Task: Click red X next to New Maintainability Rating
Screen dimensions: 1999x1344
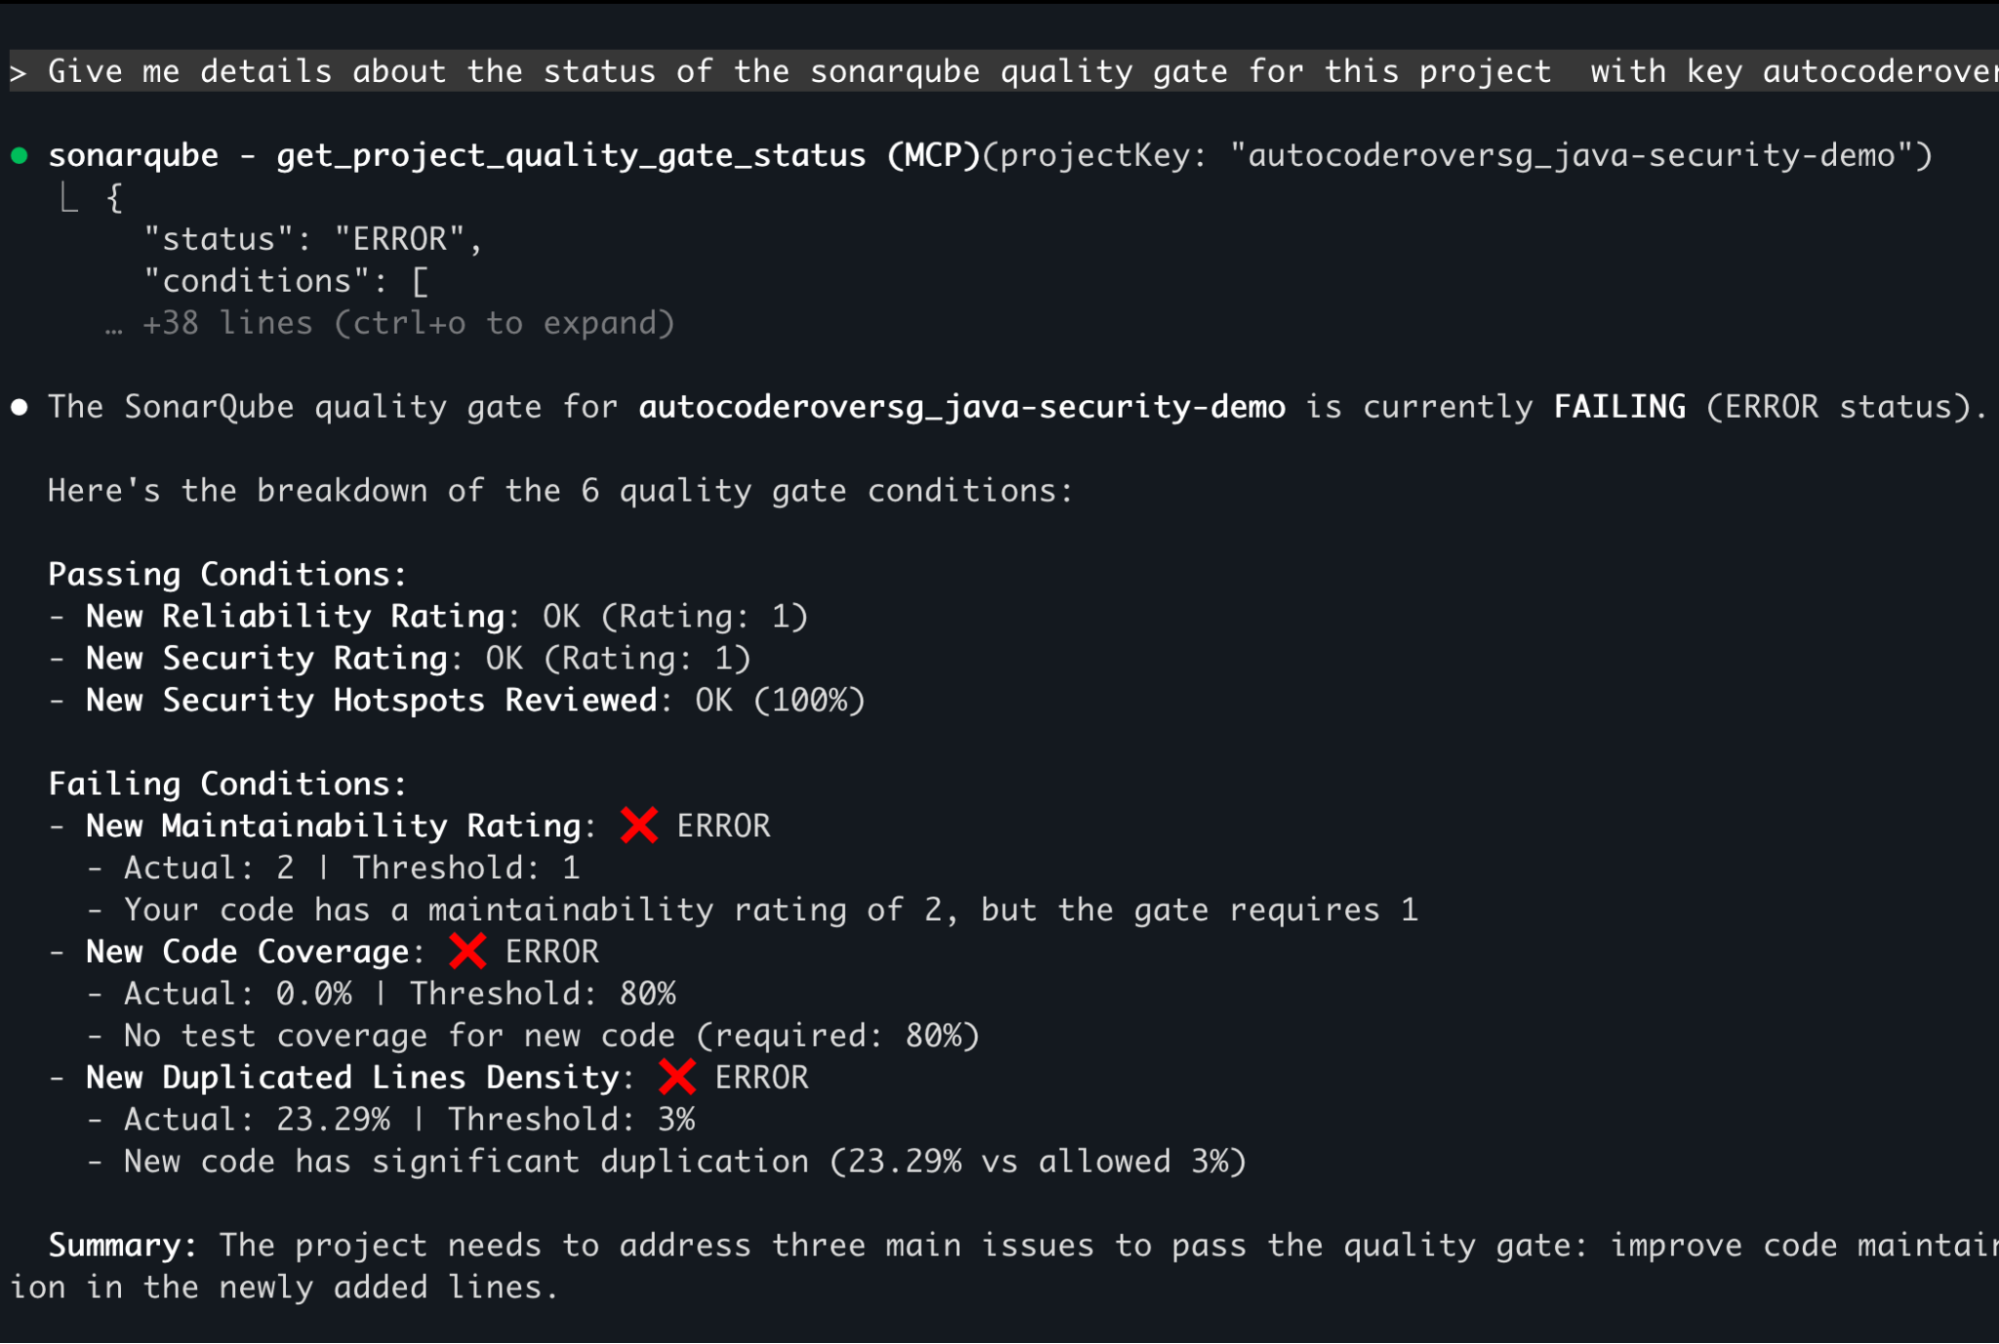Action: (639, 826)
